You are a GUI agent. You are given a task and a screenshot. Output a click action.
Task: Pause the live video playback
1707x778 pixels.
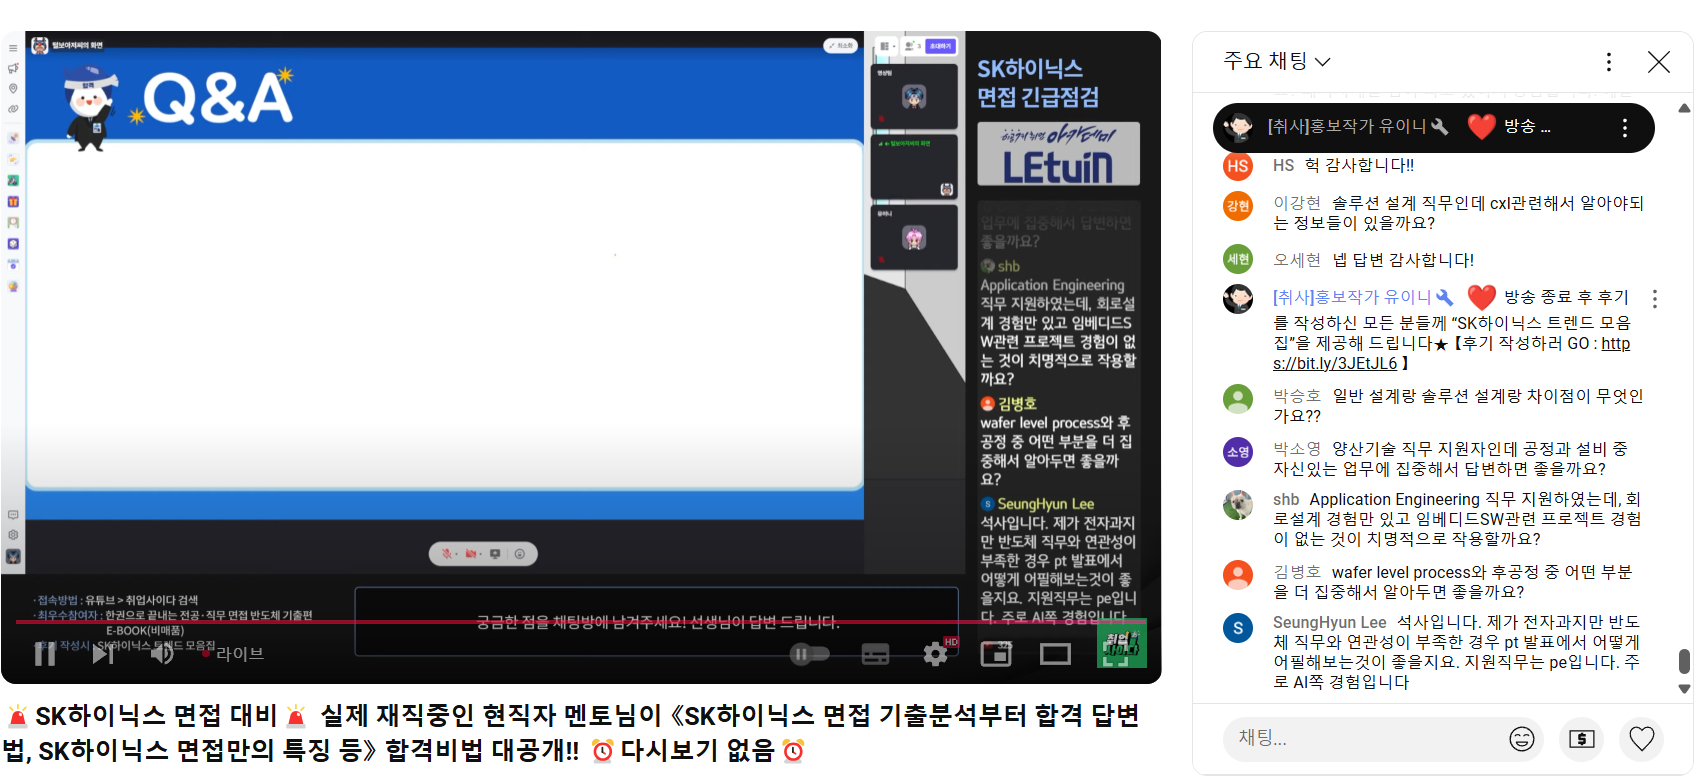(x=45, y=654)
